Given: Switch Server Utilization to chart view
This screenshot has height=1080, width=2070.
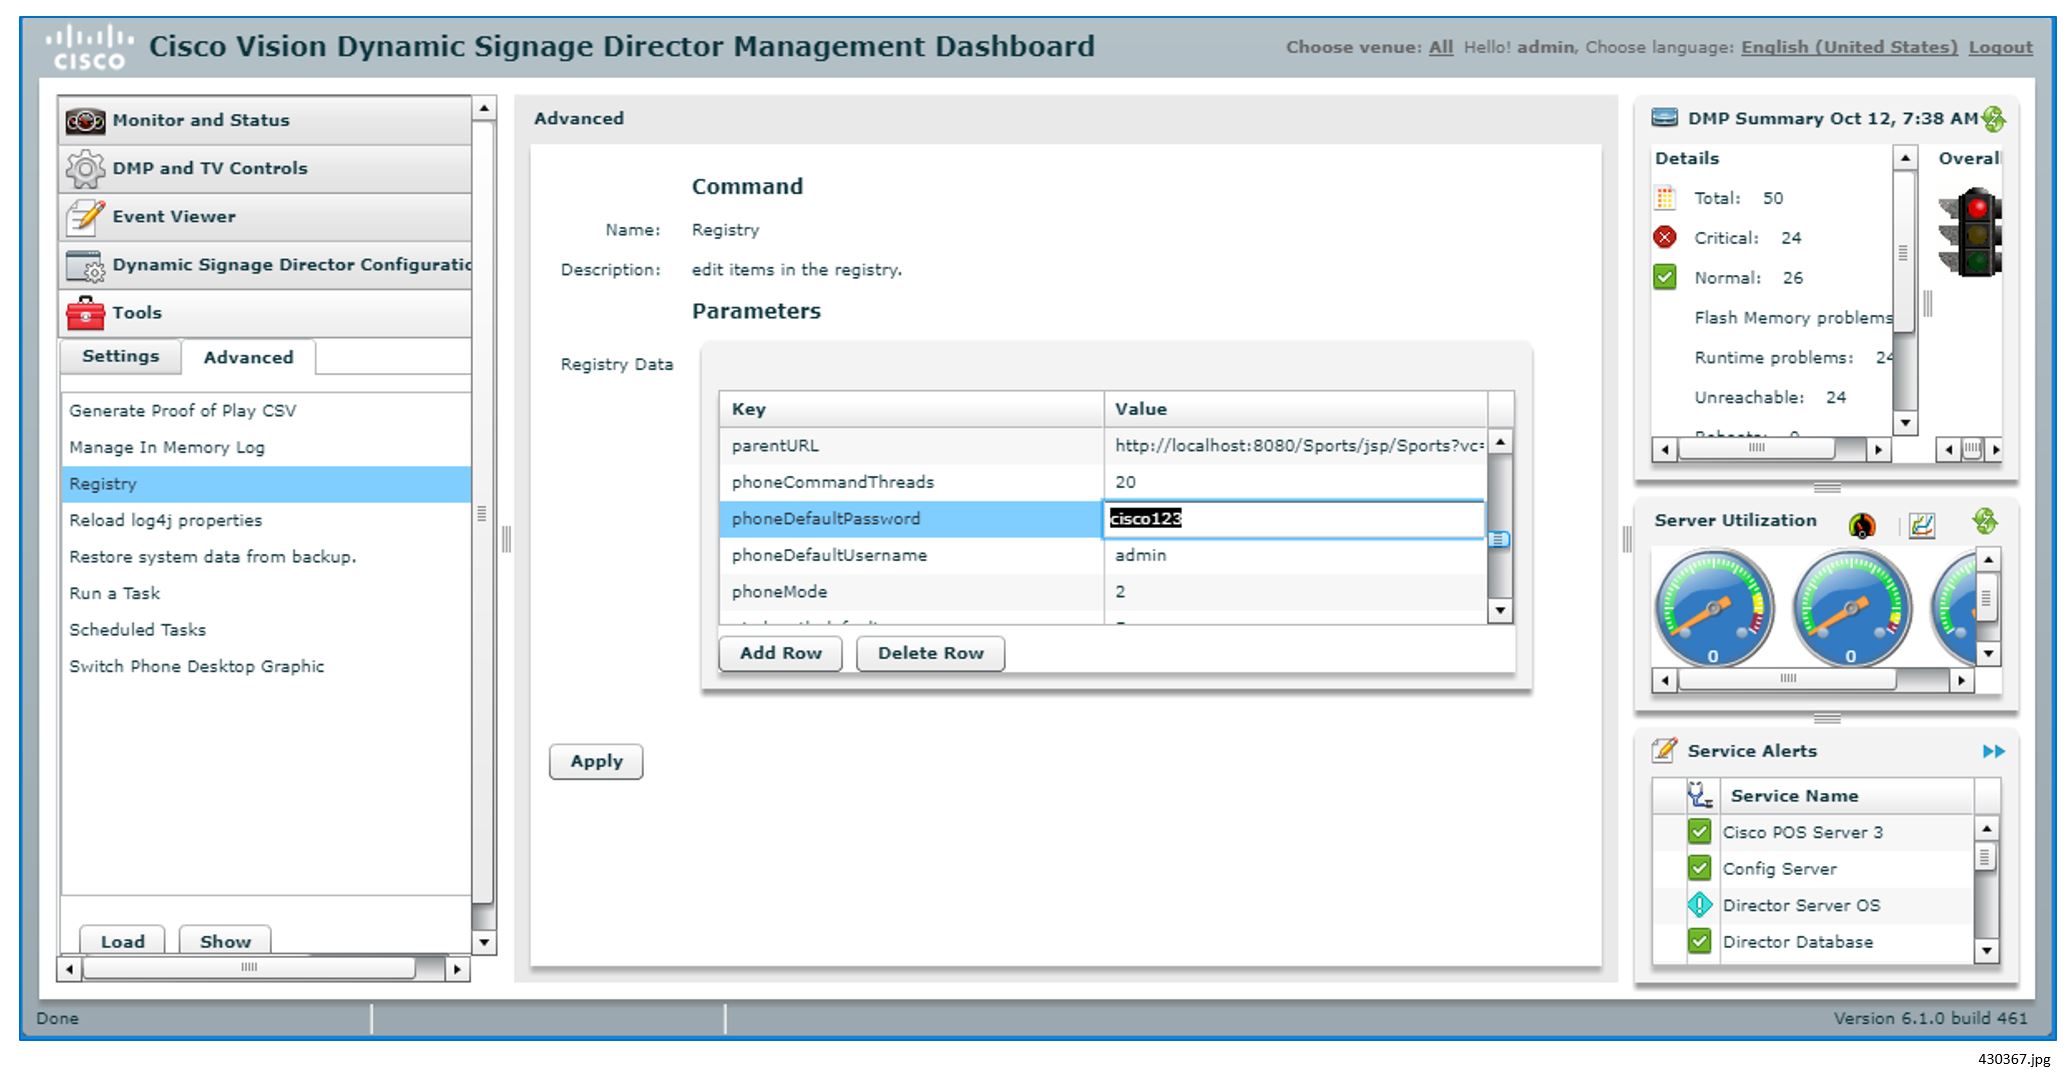Looking at the screenshot, I should 1921,524.
